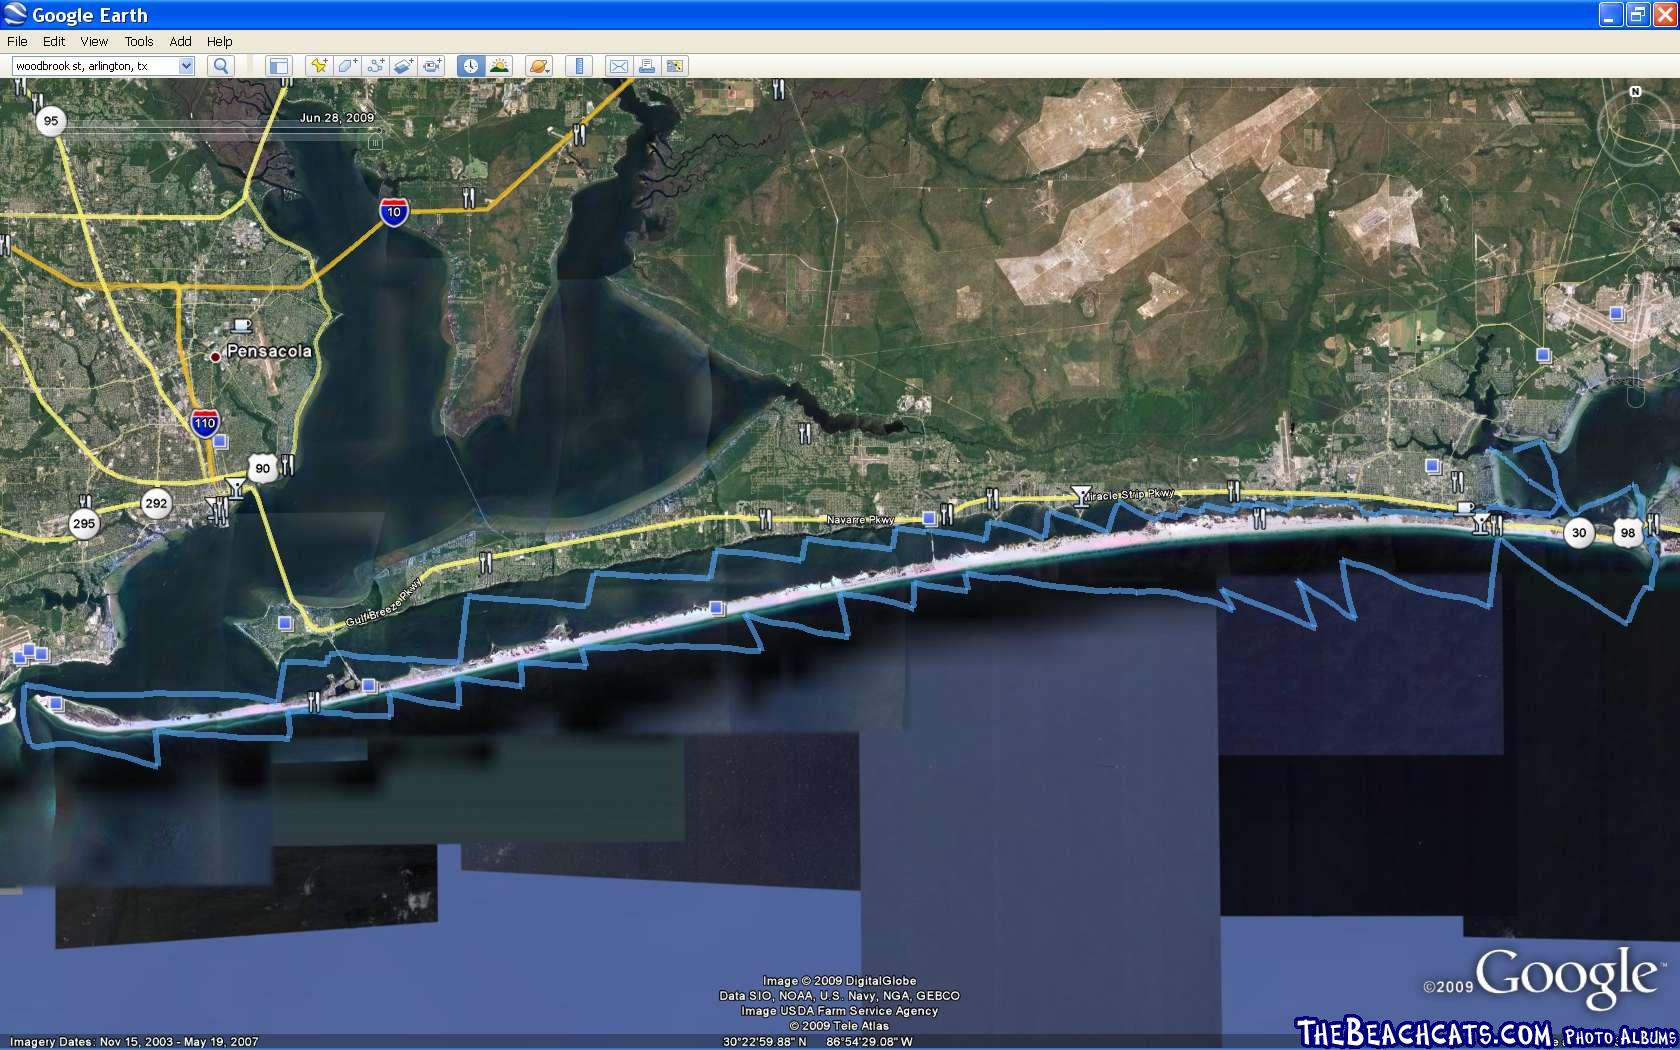Viewport: 1680px width, 1050px height.
Task: Click the latitude coordinate in status bar
Action: coord(765,1042)
